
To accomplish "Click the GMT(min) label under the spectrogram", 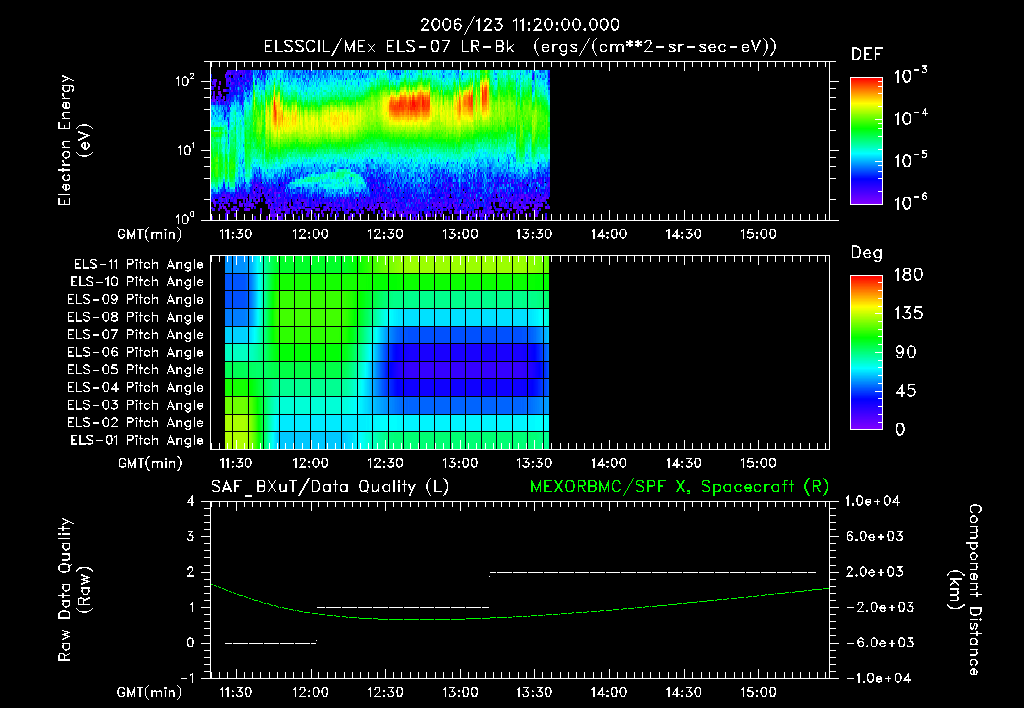I will 150,234.
